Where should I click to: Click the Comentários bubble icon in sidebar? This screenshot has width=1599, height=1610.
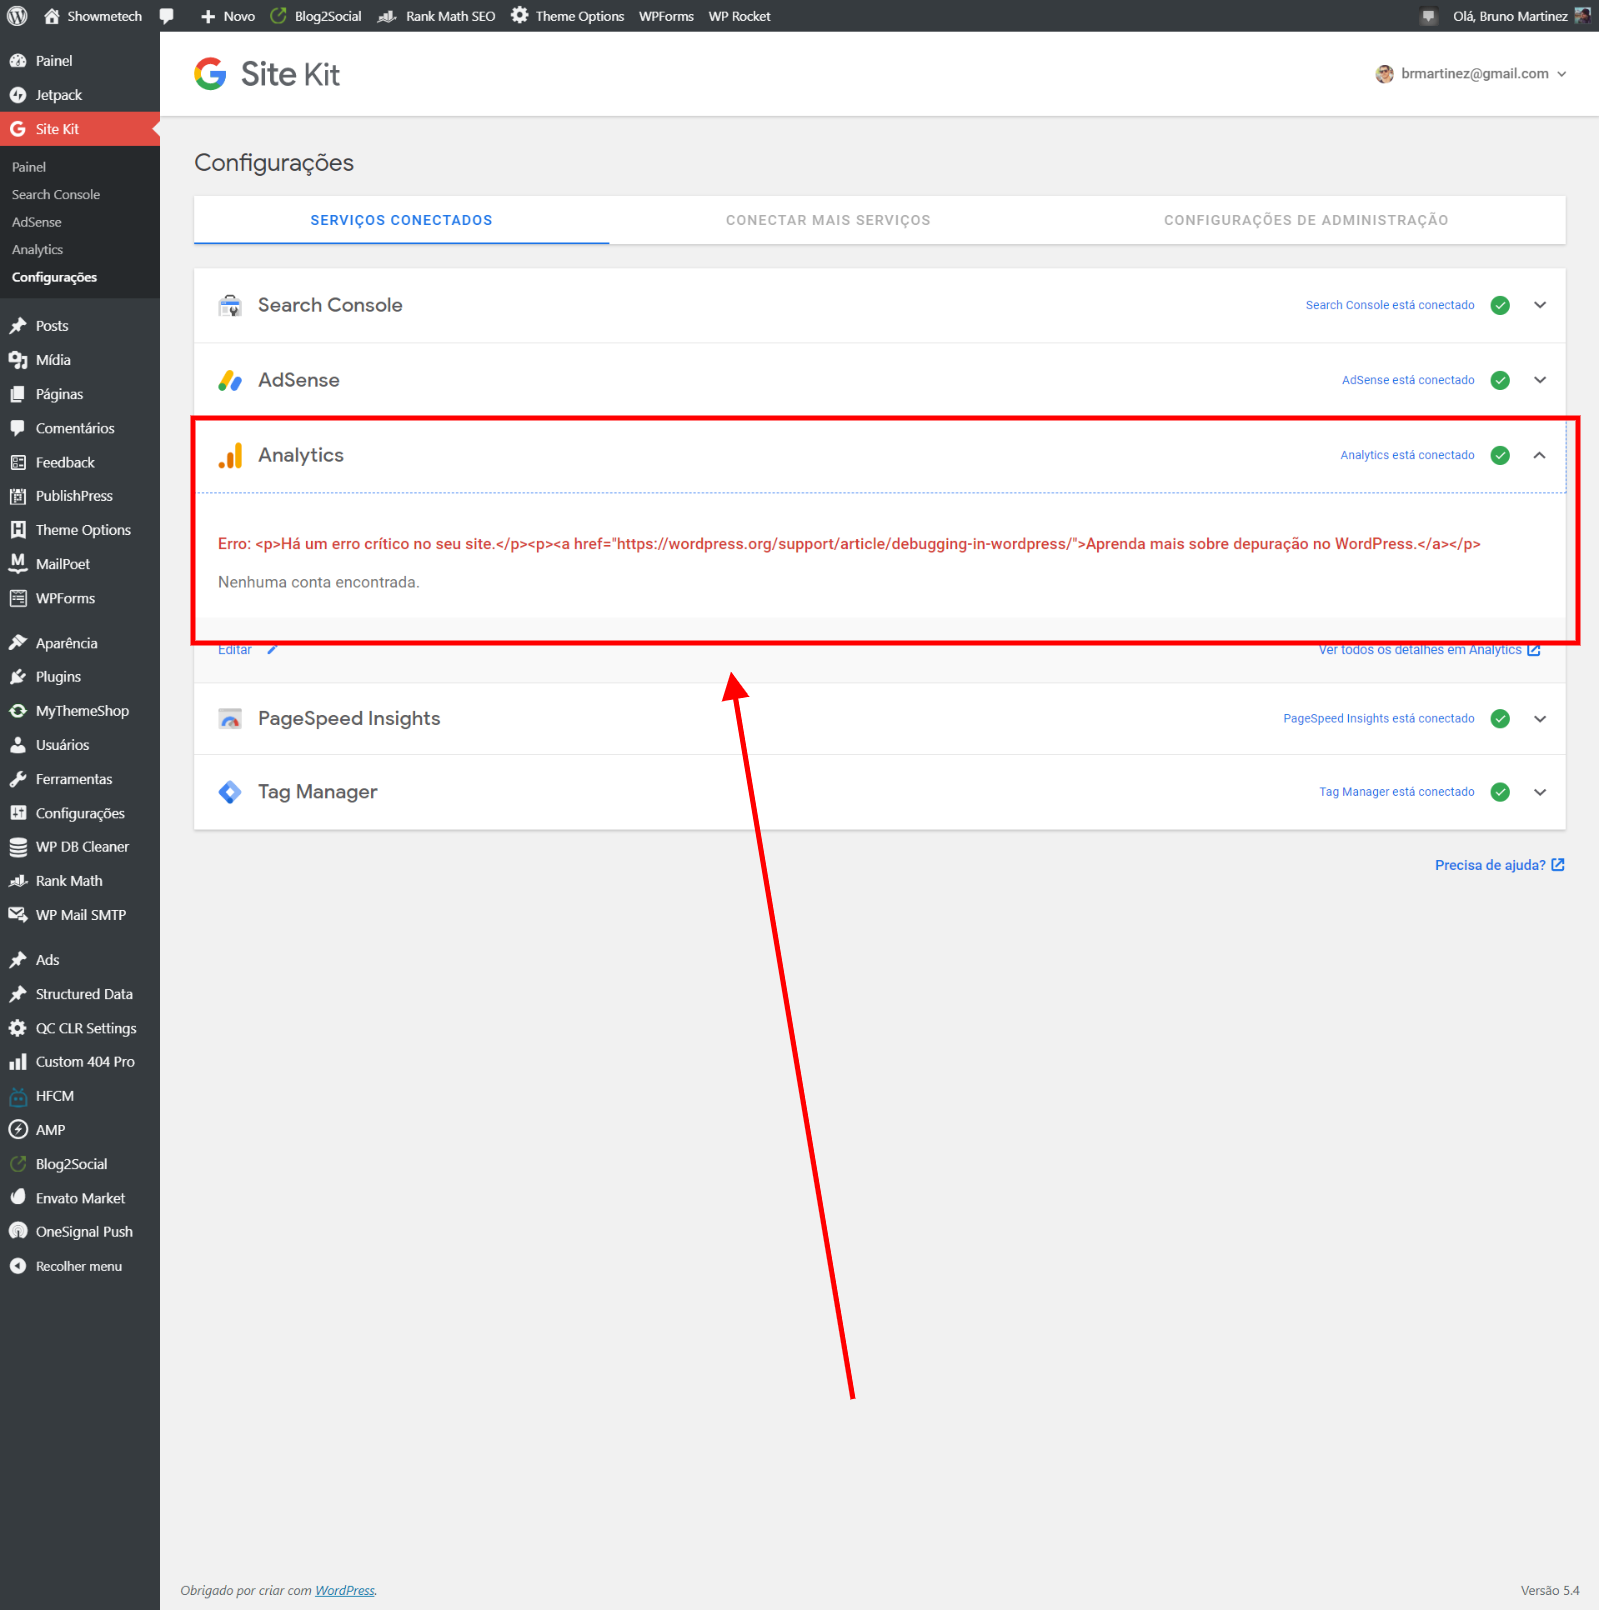point(18,428)
